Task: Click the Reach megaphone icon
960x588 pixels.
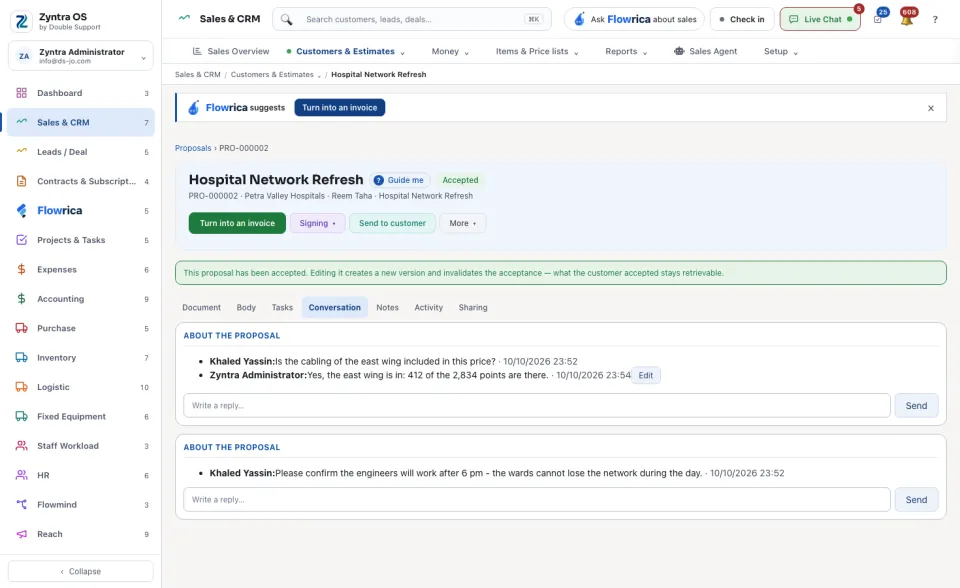Action: [21, 534]
